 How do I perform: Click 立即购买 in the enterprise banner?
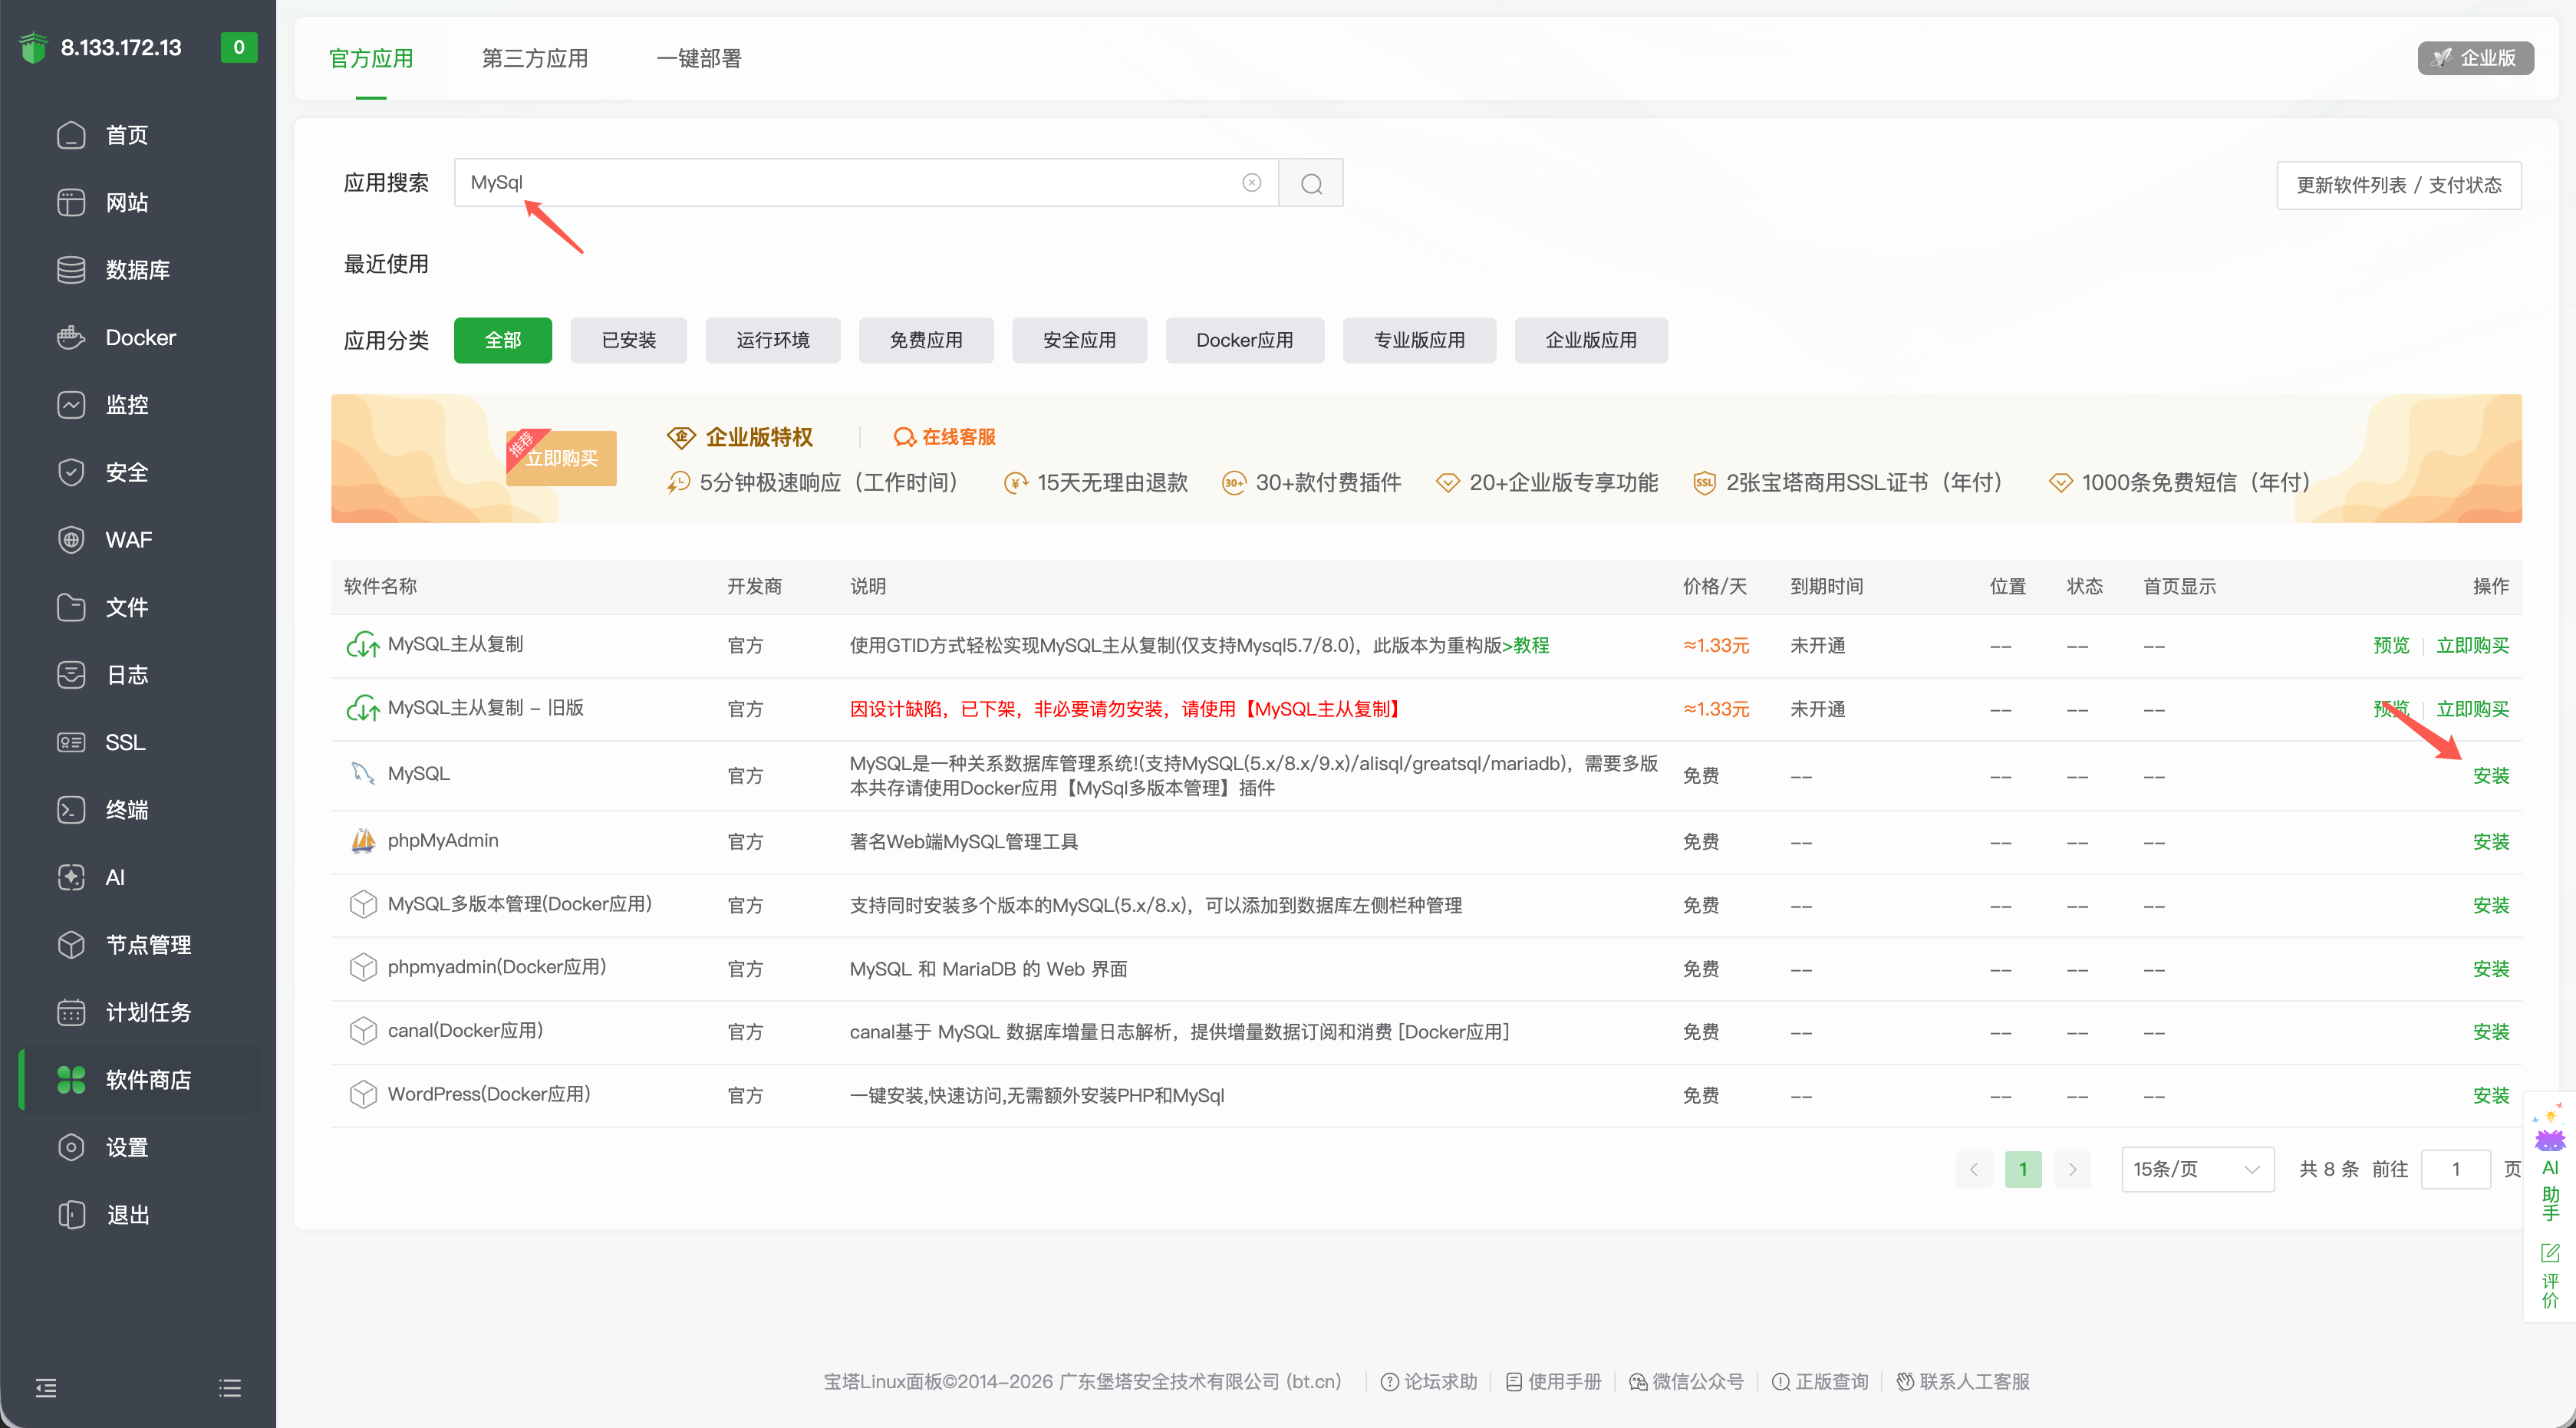561,458
